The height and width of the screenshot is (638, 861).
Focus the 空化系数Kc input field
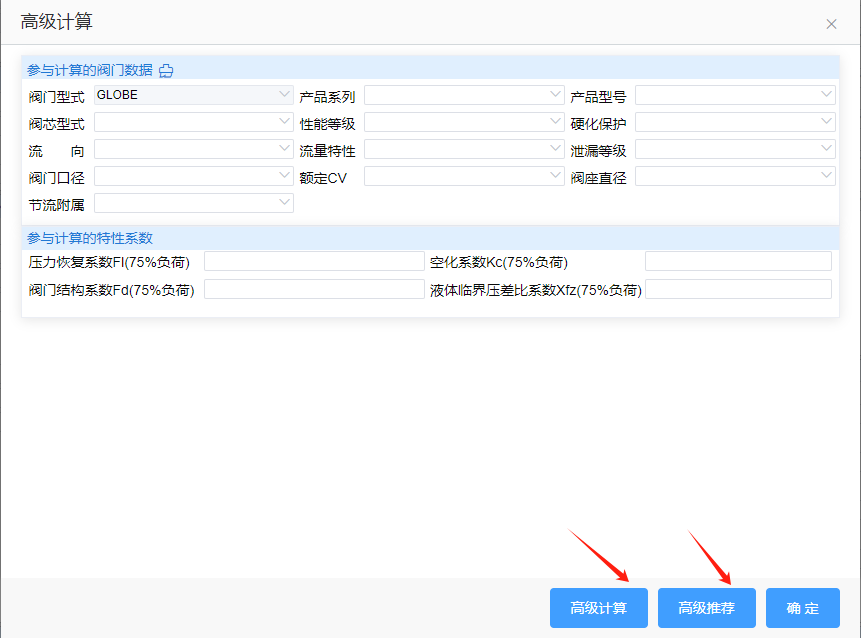point(738,262)
